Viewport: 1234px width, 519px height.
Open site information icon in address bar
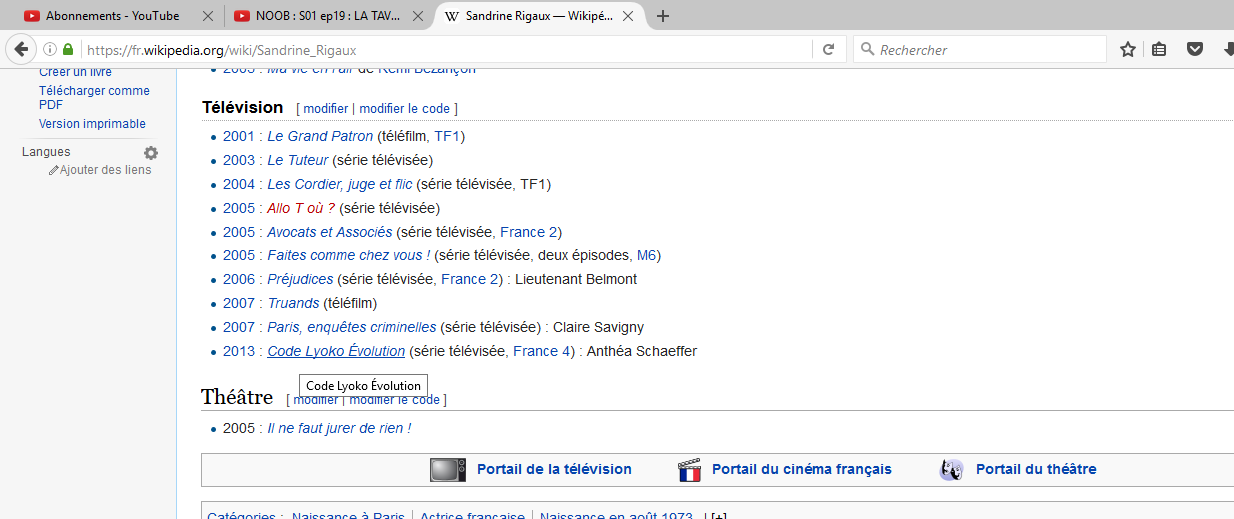(50, 49)
